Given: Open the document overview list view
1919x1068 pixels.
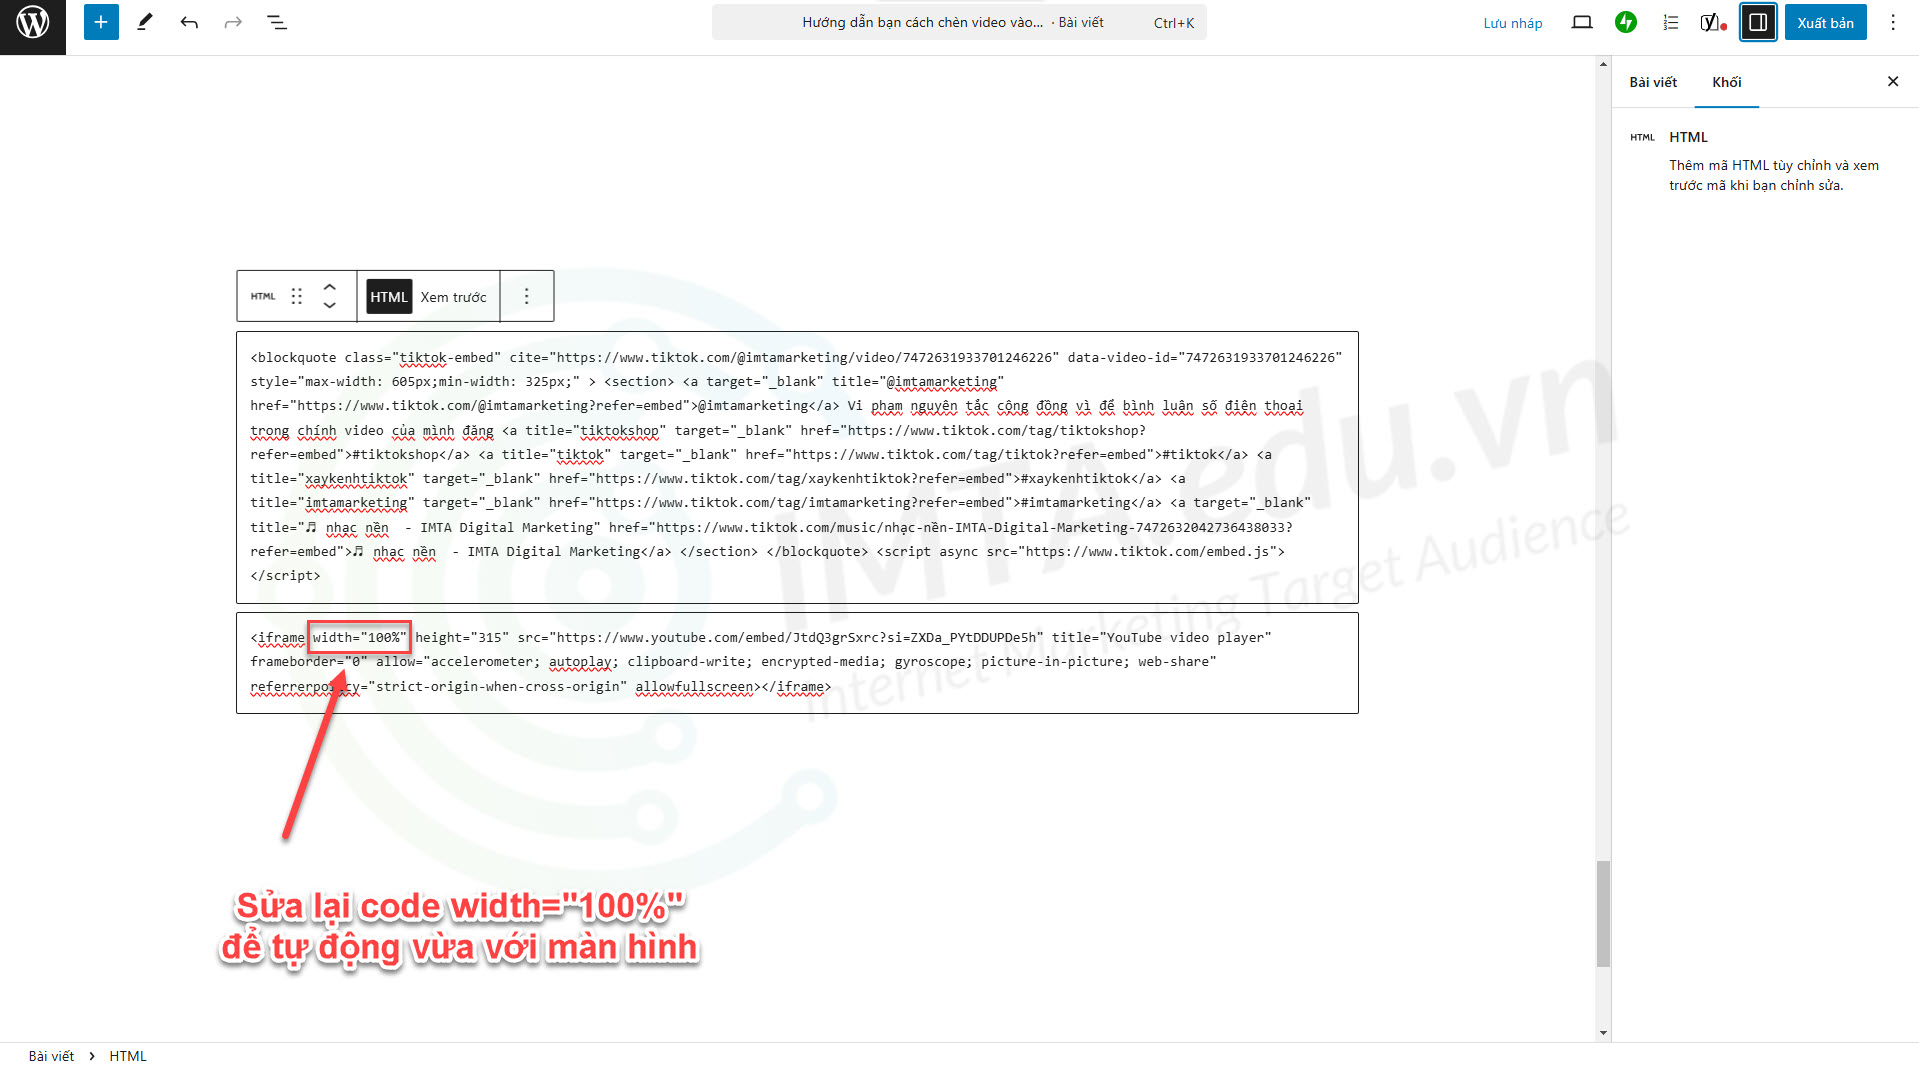Looking at the screenshot, I should 277,22.
